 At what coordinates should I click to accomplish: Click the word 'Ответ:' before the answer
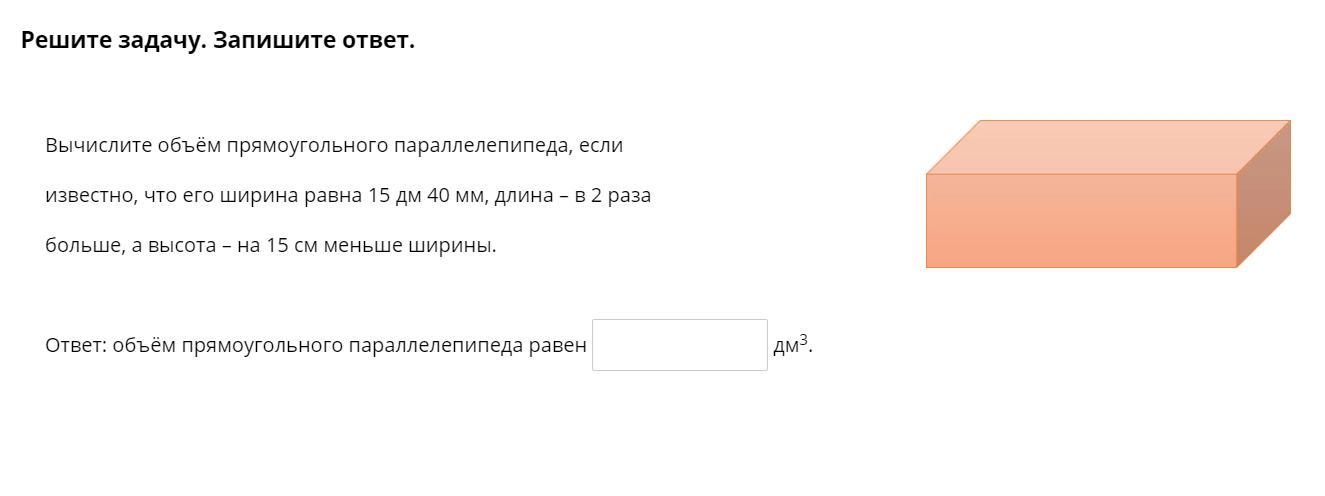pos(75,346)
